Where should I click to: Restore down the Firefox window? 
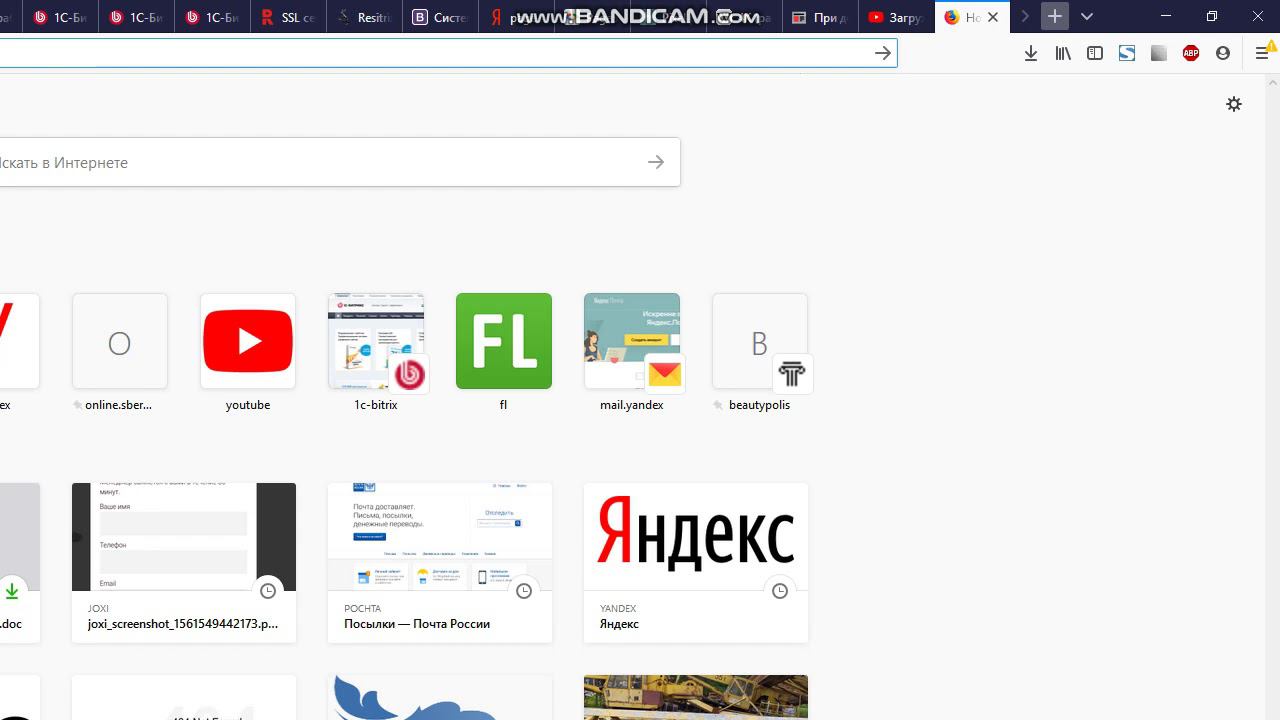(1212, 16)
